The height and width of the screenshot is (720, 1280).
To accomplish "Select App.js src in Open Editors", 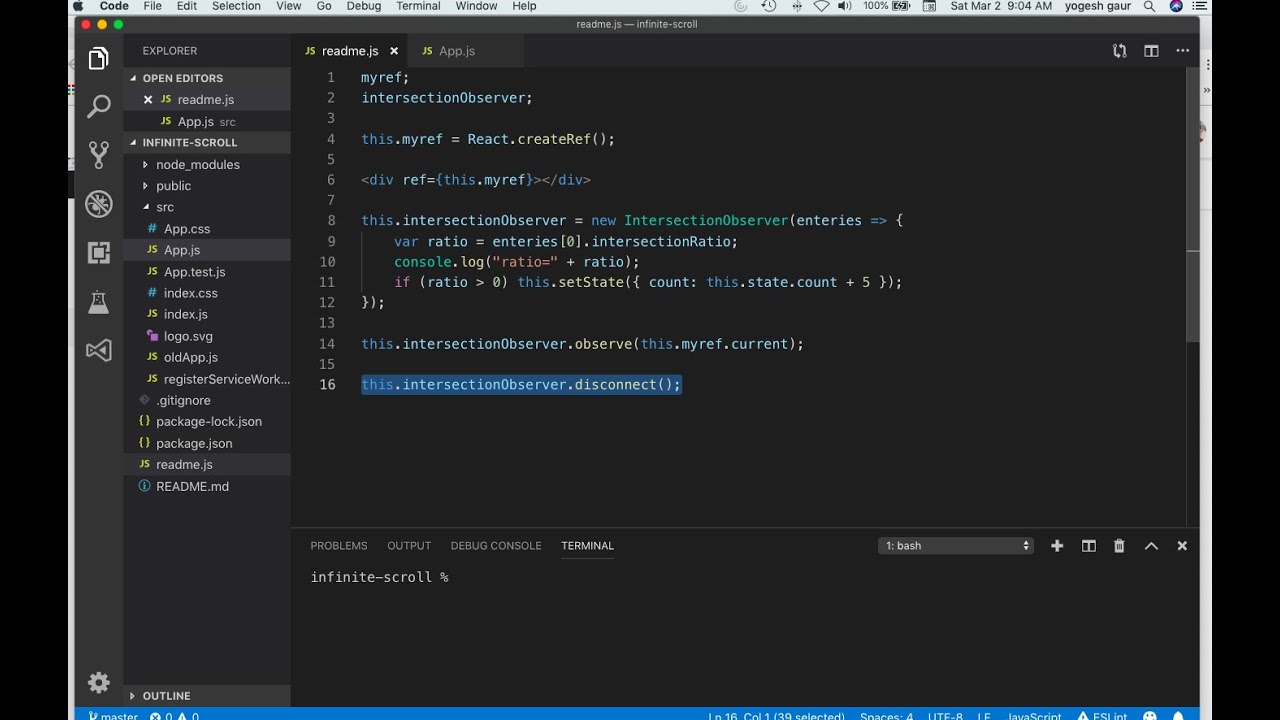I will [x=207, y=122].
